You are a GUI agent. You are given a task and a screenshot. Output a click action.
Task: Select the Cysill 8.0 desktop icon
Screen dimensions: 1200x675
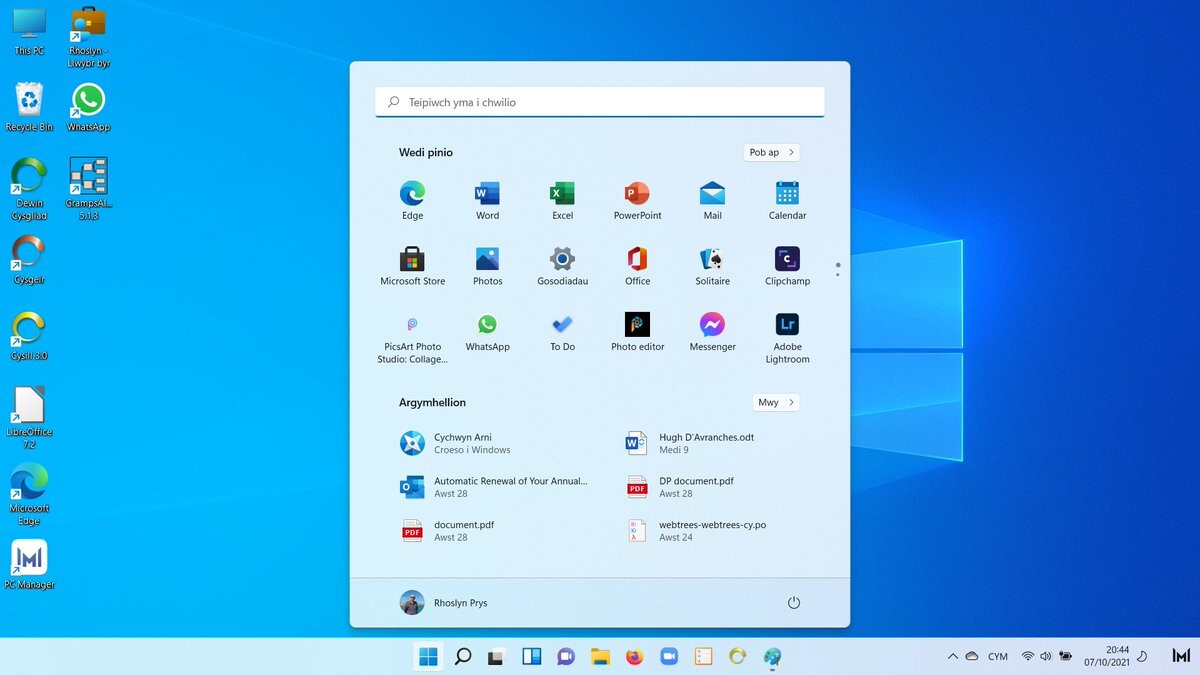pos(30,335)
